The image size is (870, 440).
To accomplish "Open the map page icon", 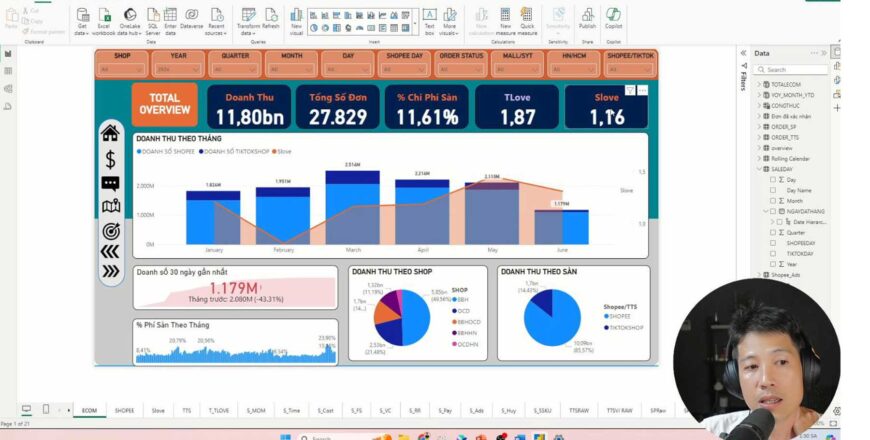I will (110, 206).
